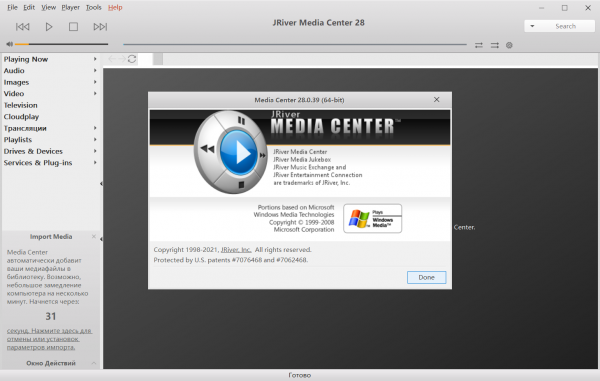600x381 pixels.
Task: Stop playback with the Stop button
Action: tap(73, 27)
